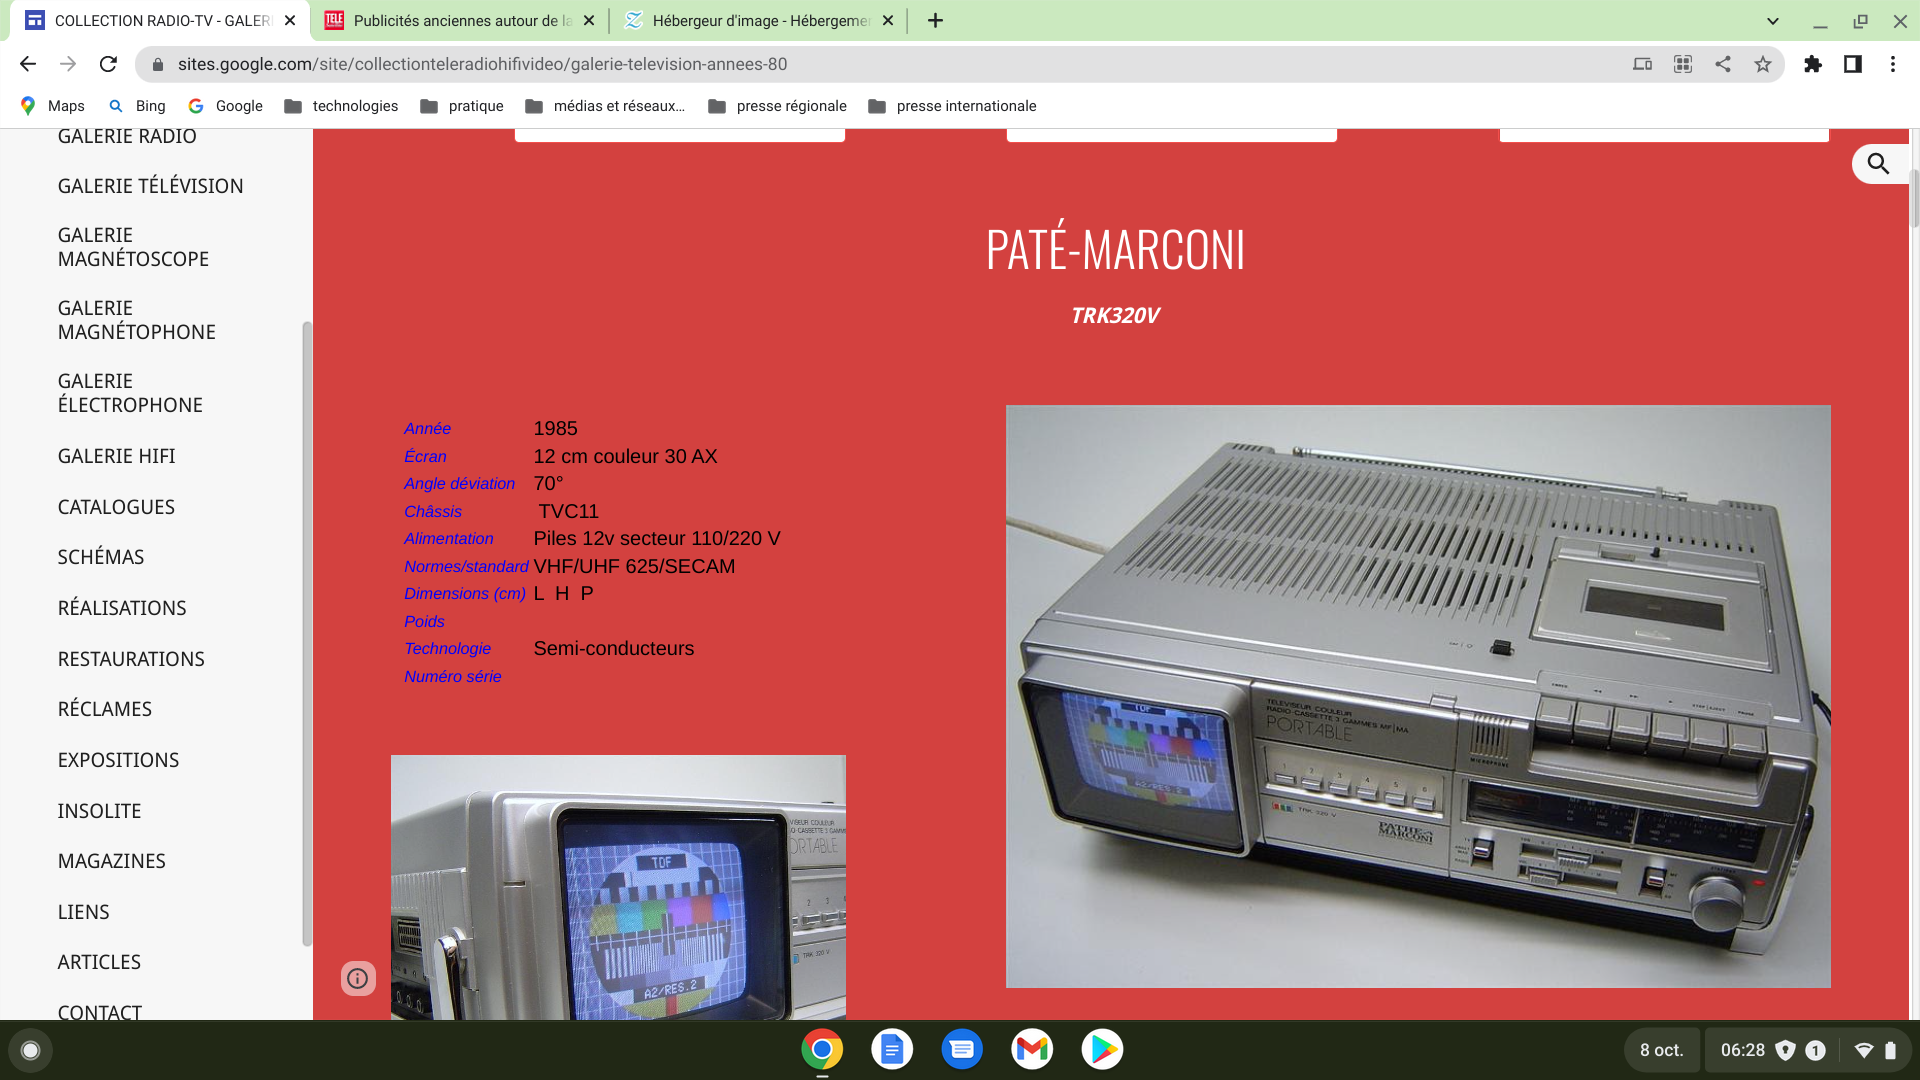
Task: Expand the tab search dropdown arrow
Action: [x=1772, y=21]
